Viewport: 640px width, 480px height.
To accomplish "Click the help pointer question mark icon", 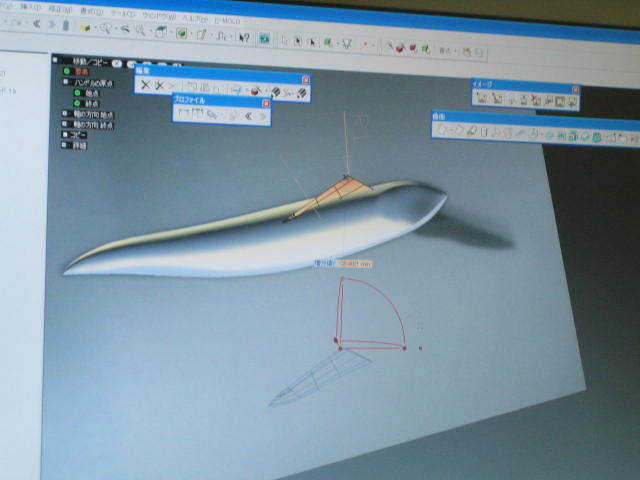I will point(244,38).
